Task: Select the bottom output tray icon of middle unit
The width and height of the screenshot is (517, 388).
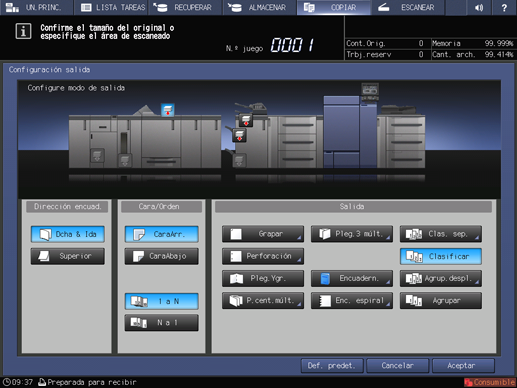Action: (x=239, y=160)
